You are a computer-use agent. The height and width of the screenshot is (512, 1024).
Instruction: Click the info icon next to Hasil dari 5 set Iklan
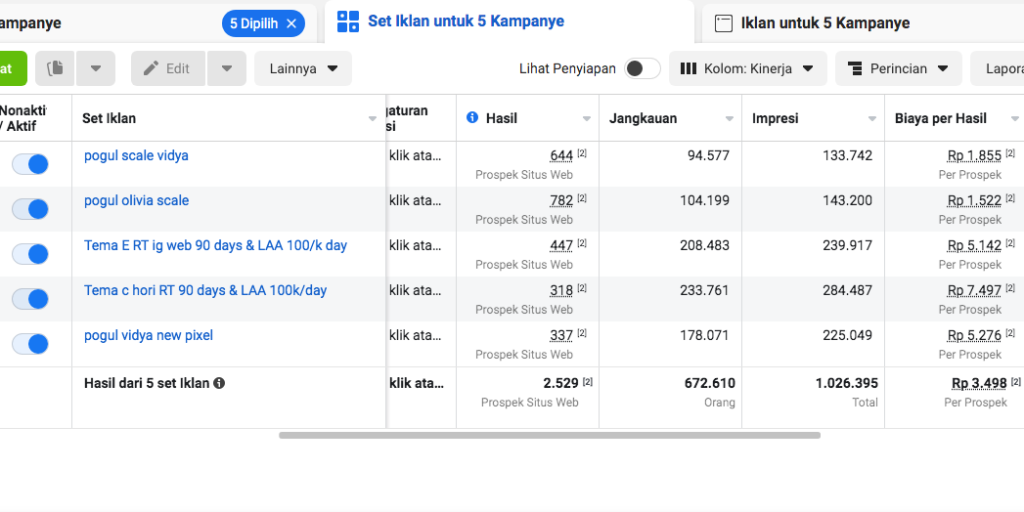click(219, 383)
